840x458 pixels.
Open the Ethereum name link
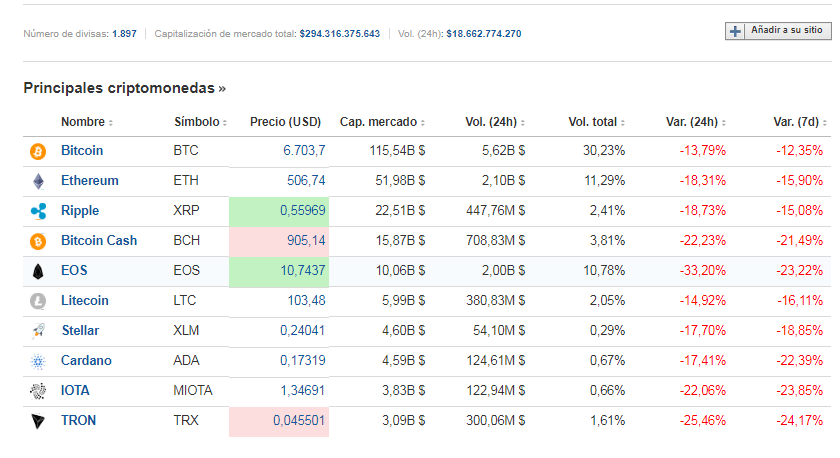(x=89, y=181)
